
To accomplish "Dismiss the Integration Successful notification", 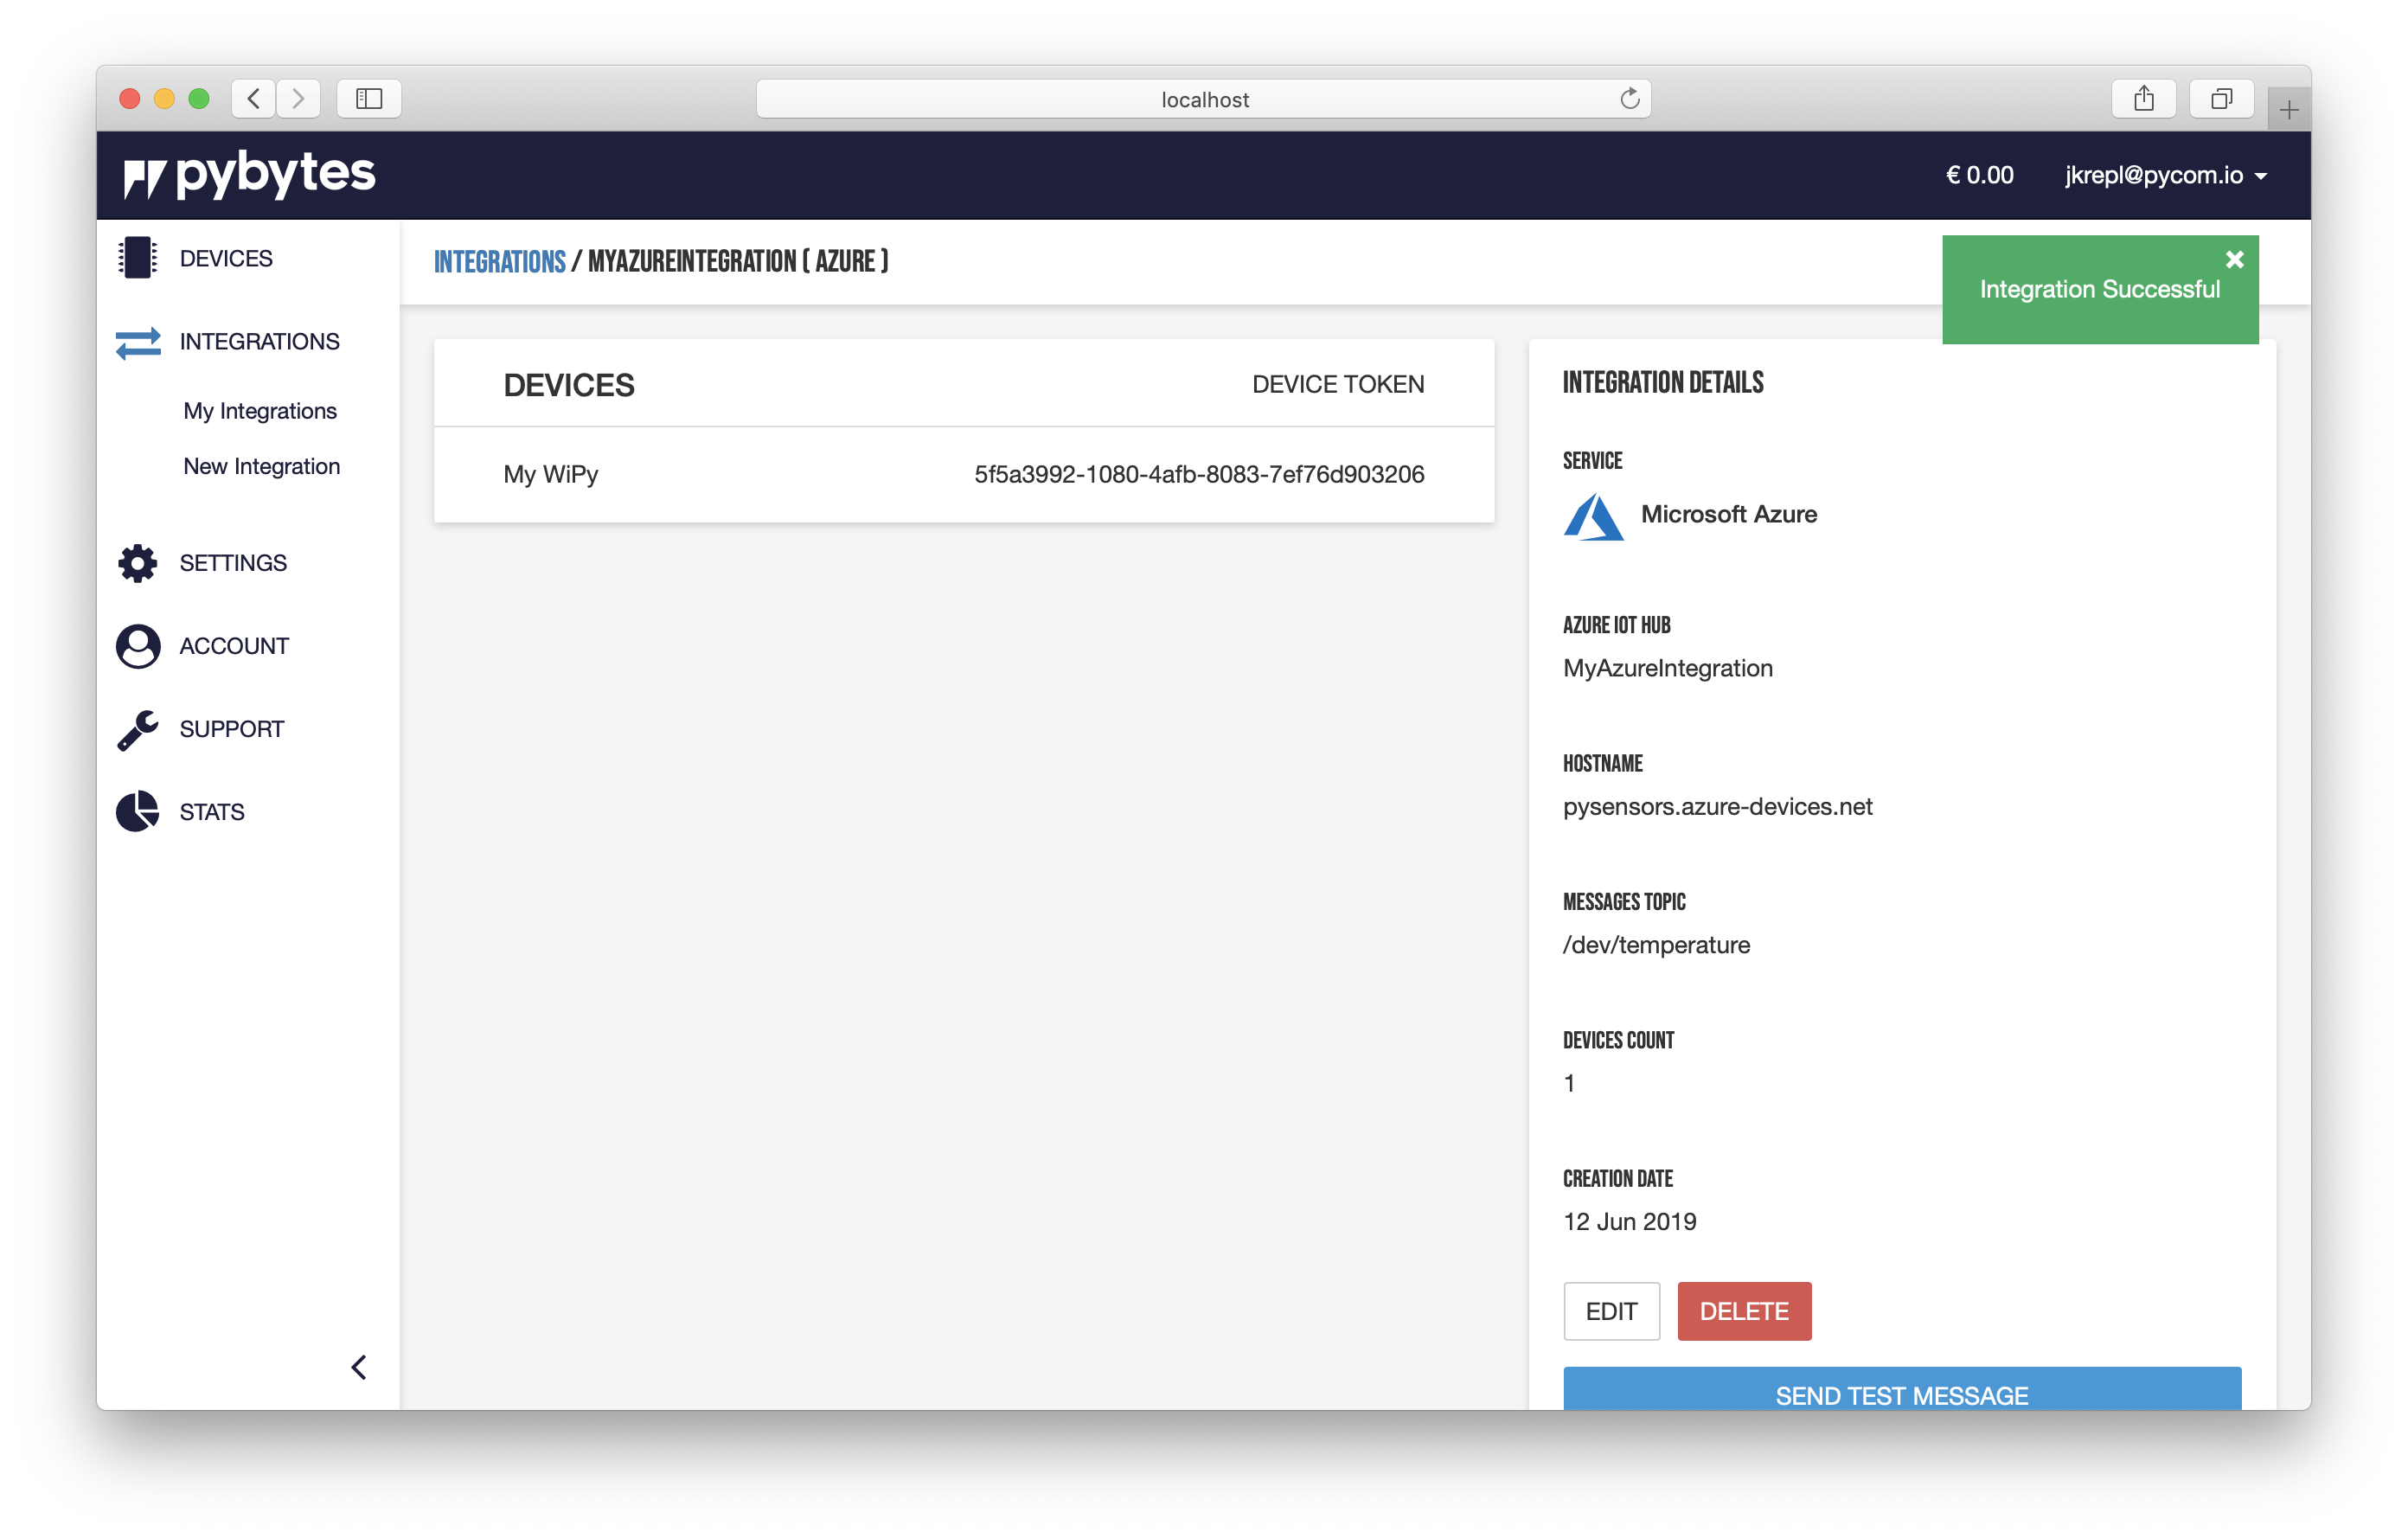I will click(x=2235, y=259).
